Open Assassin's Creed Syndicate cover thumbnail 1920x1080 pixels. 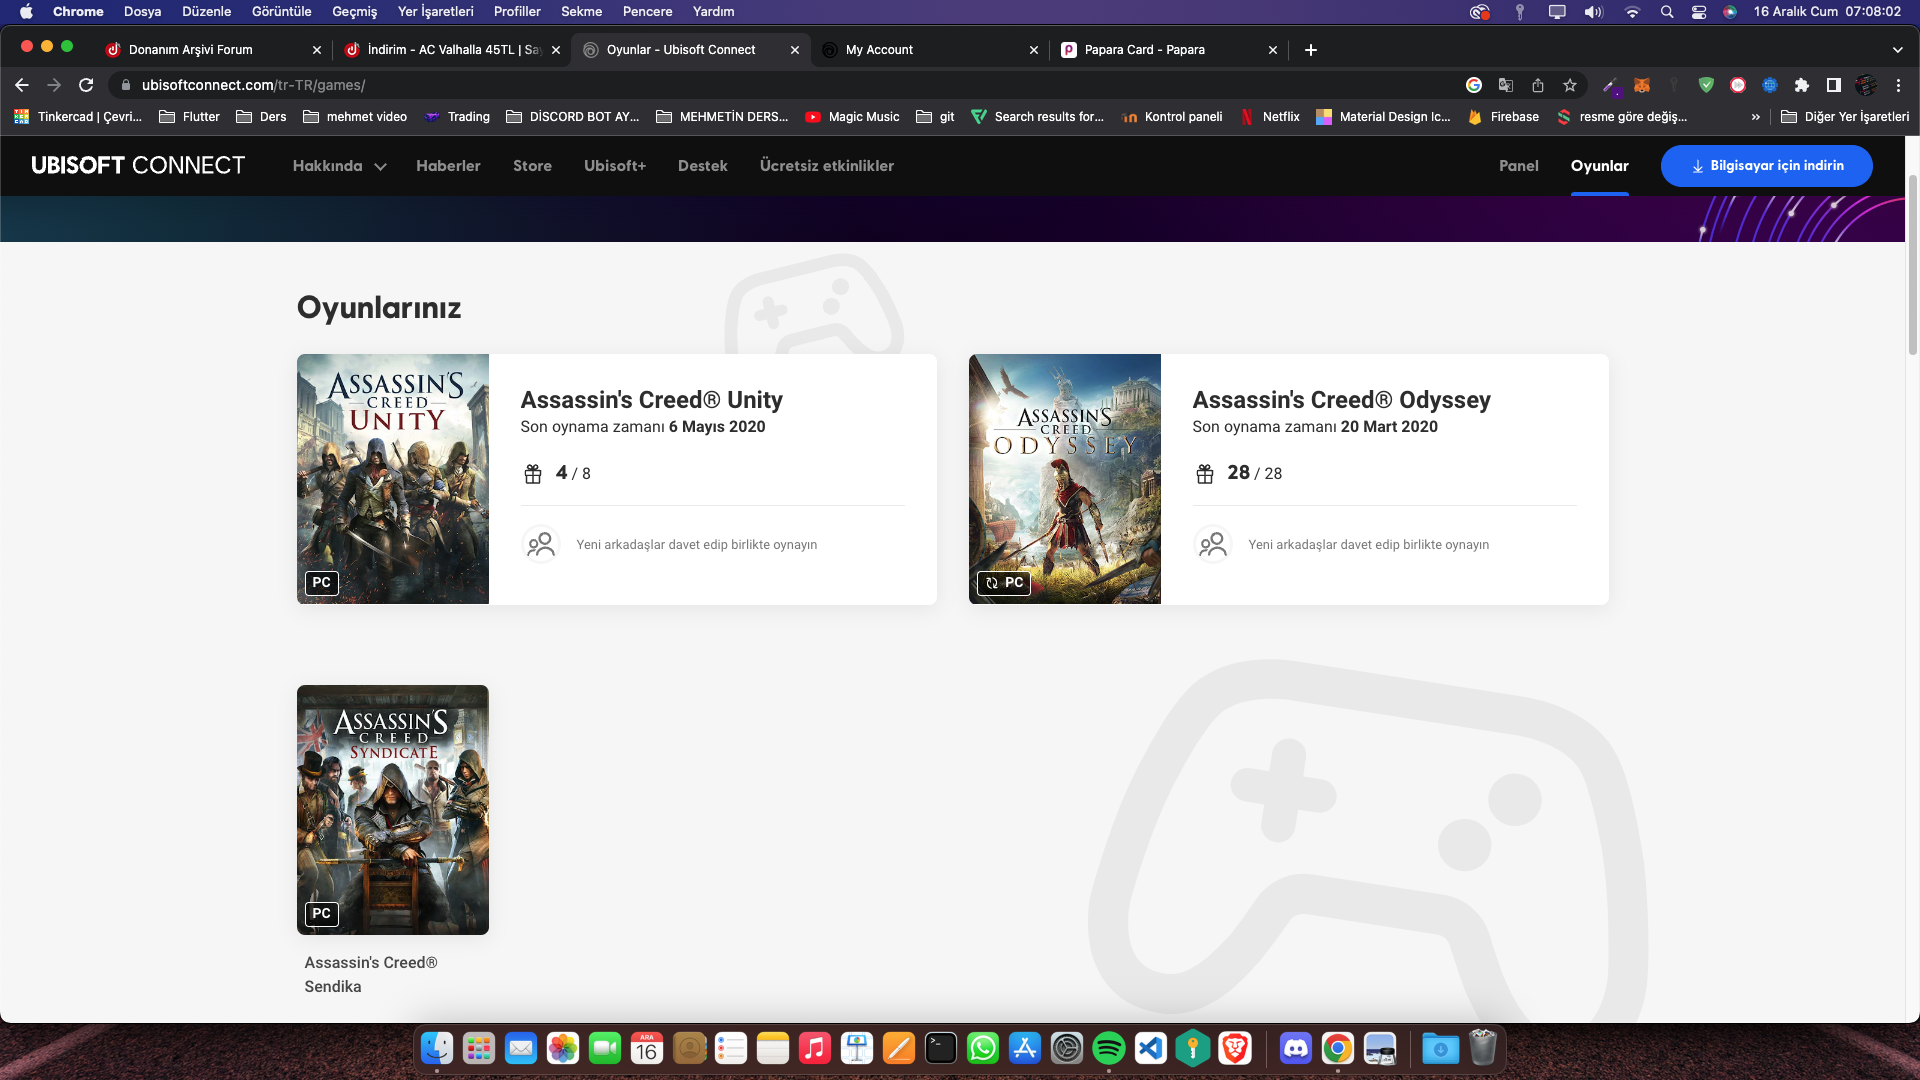(392, 809)
